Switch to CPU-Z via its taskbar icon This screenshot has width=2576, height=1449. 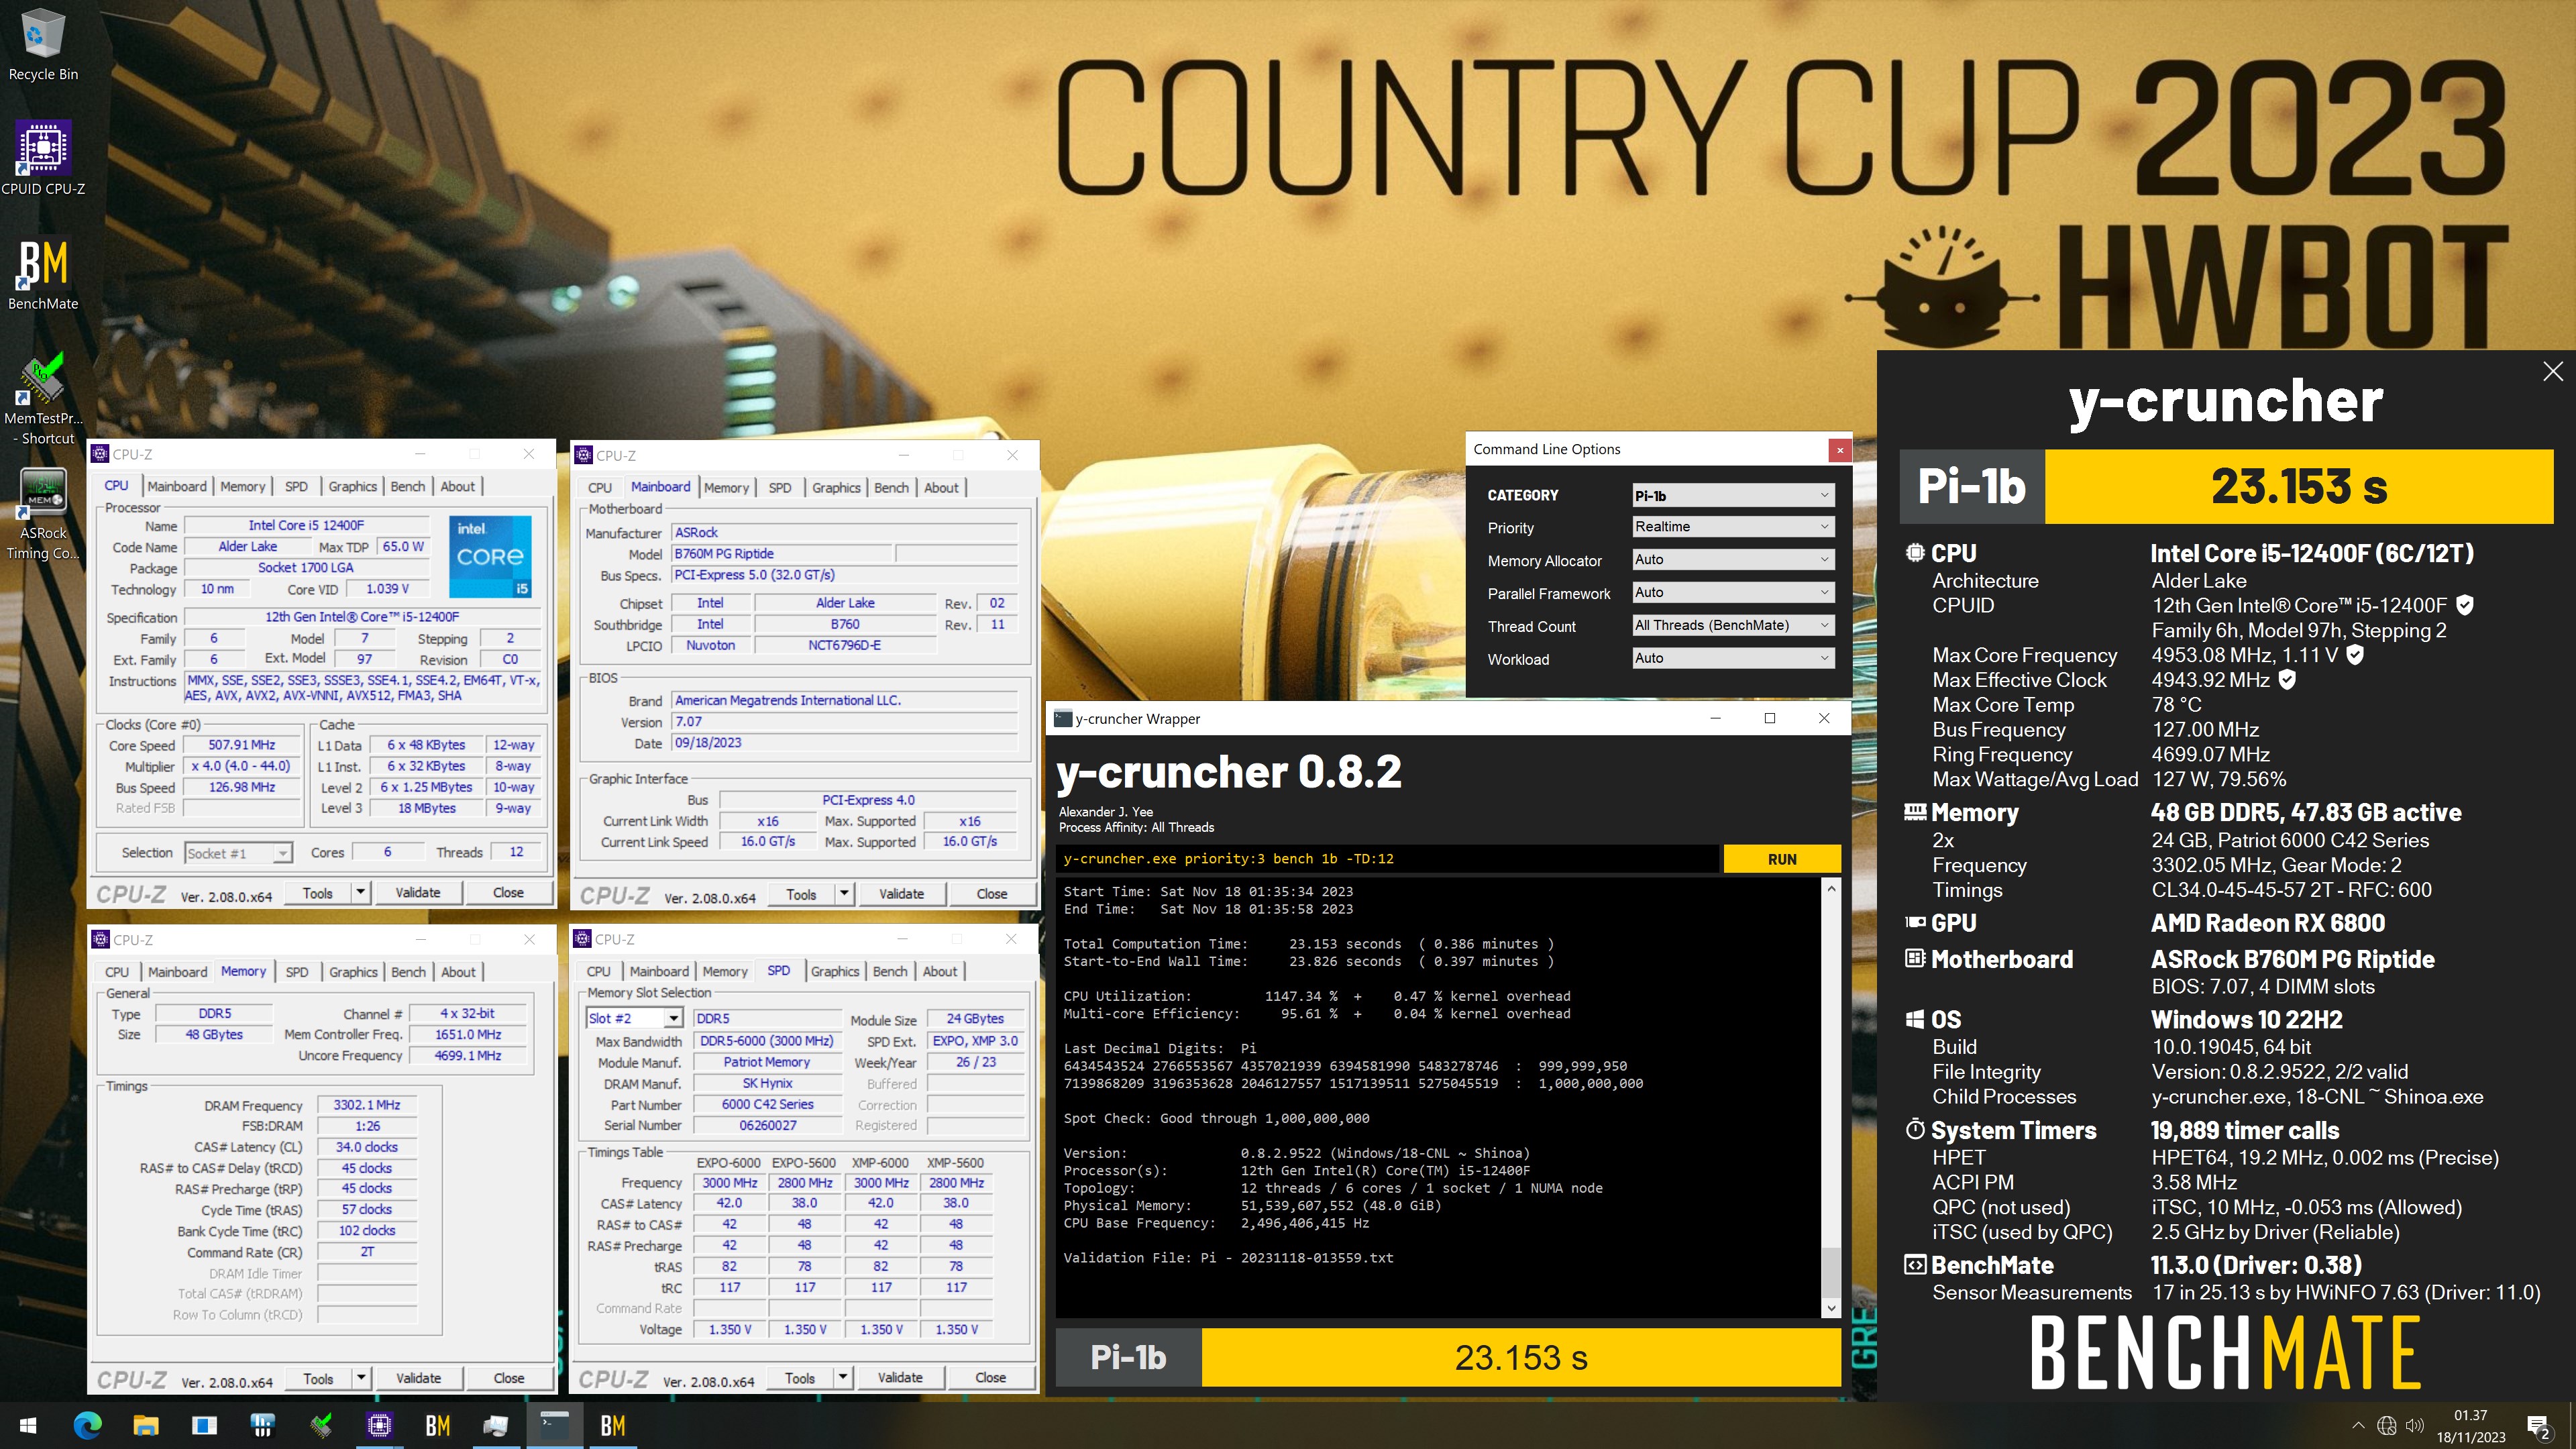pyautogui.click(x=379, y=1425)
